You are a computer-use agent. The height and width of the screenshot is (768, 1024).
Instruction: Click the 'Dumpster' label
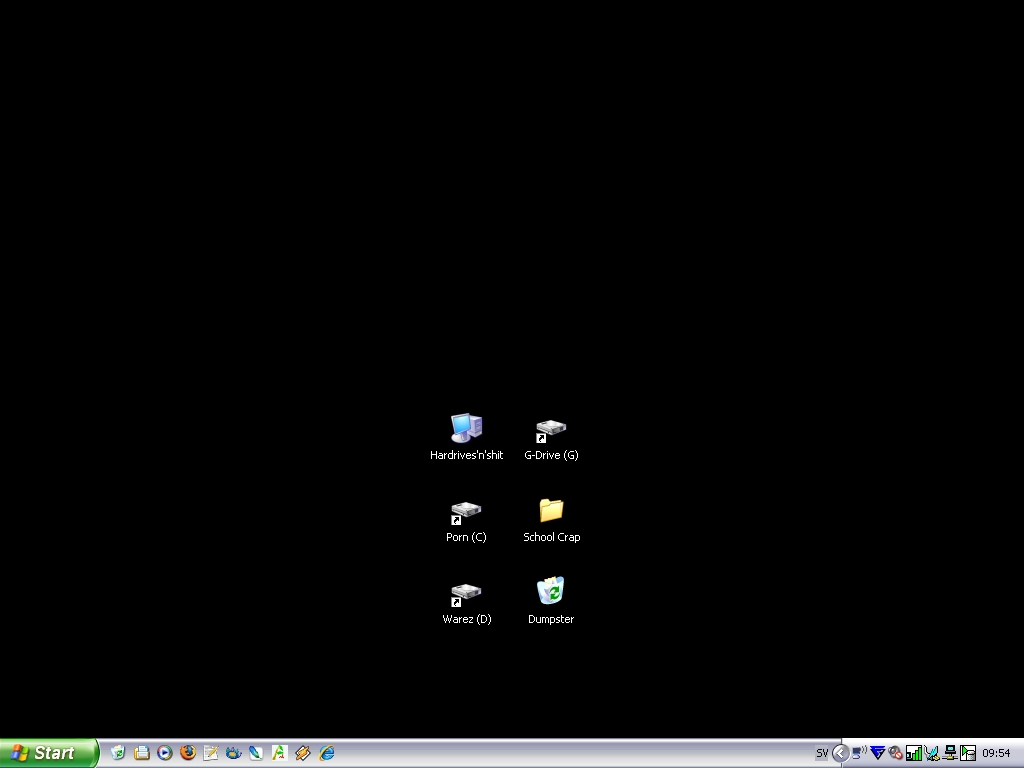pos(551,619)
